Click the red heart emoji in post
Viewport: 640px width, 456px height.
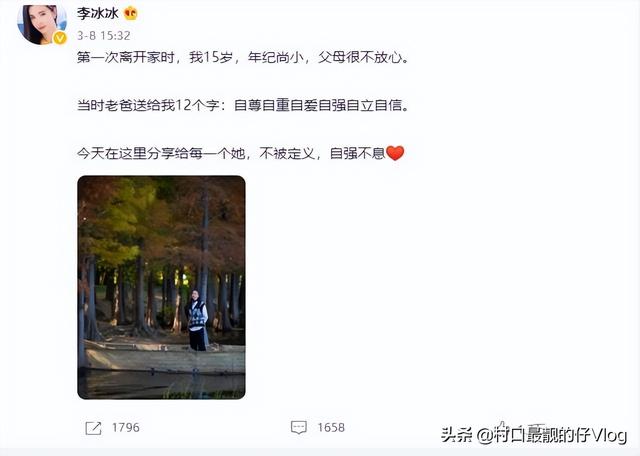tap(395, 153)
